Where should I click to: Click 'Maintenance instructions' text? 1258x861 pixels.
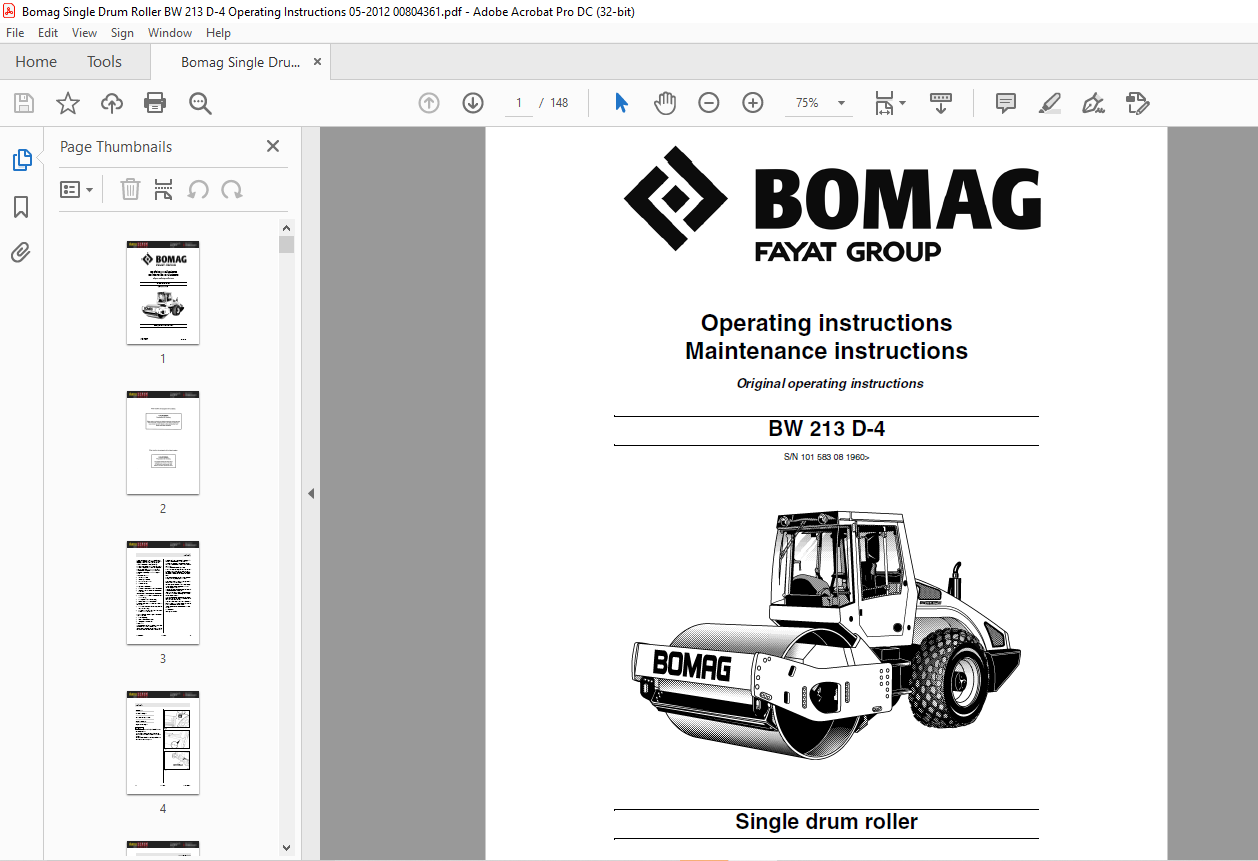click(826, 351)
